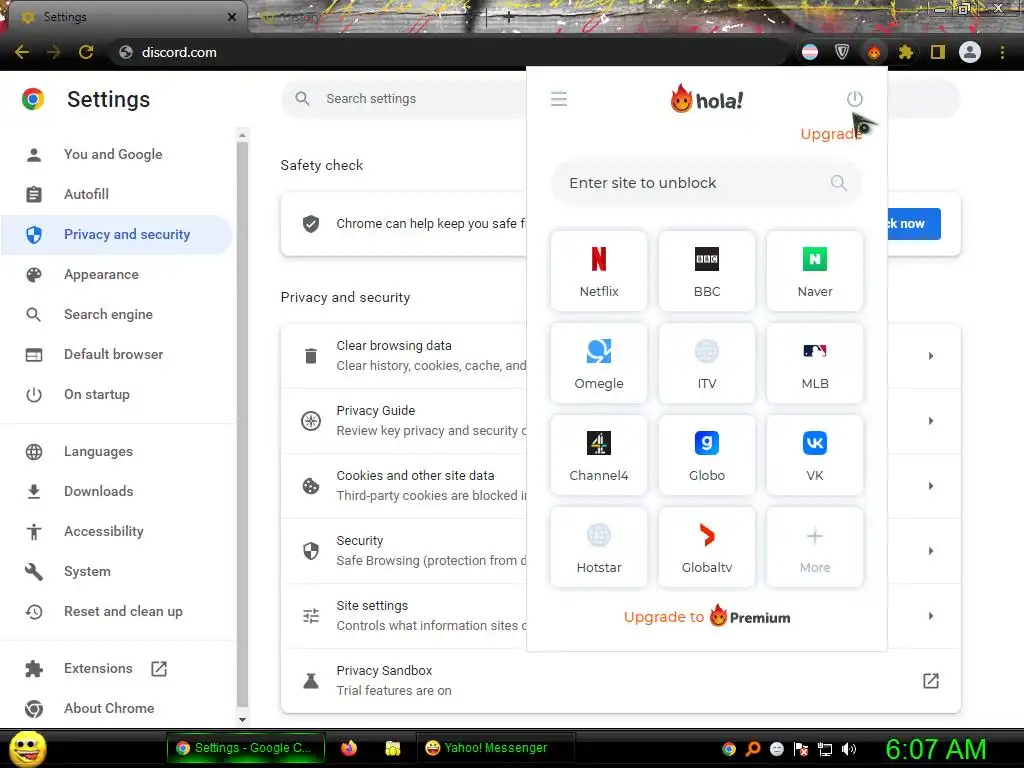The width and height of the screenshot is (1024, 768).
Task: Switch to Settings - Google Chrome taskbar item
Action: click(x=246, y=748)
